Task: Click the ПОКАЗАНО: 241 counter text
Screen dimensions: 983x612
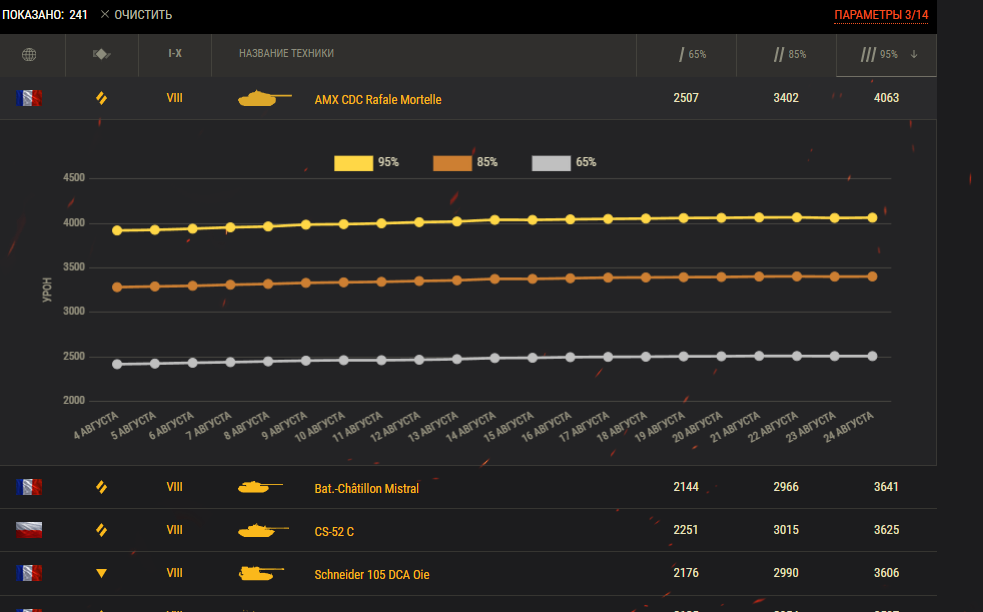Action: pyautogui.click(x=45, y=14)
